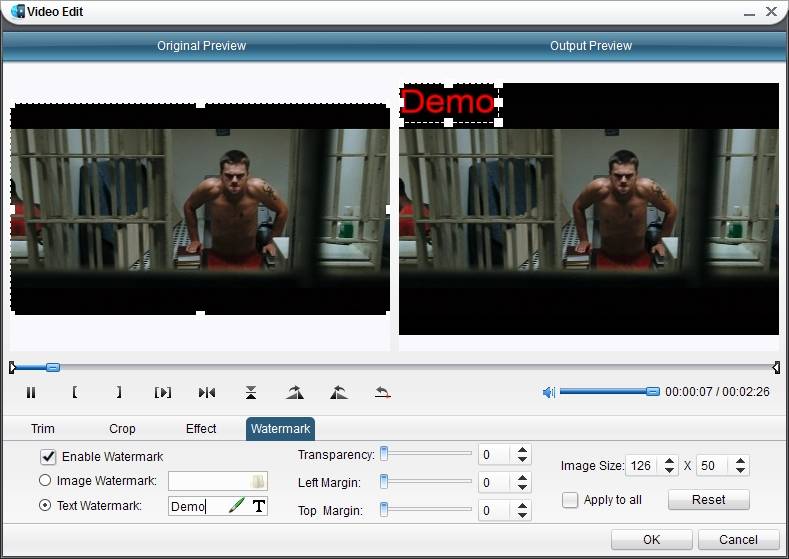Pause the video playback
The width and height of the screenshot is (789, 559).
[31, 392]
